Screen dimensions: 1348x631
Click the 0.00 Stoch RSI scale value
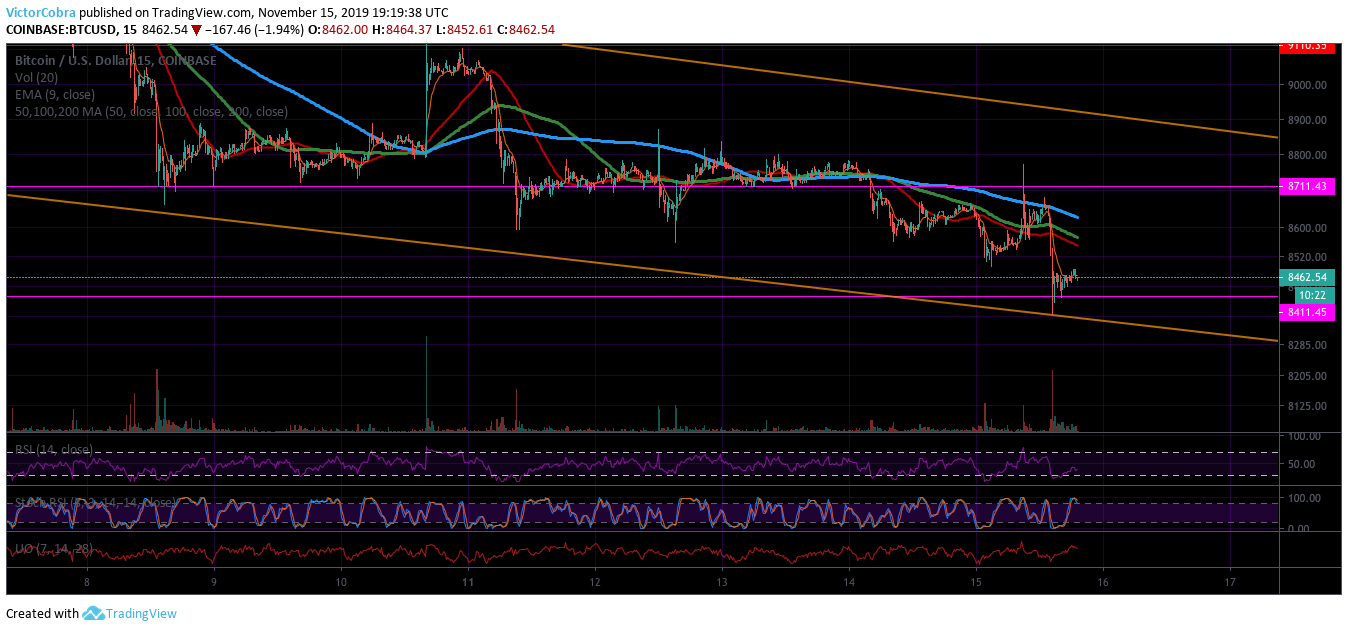point(1298,528)
